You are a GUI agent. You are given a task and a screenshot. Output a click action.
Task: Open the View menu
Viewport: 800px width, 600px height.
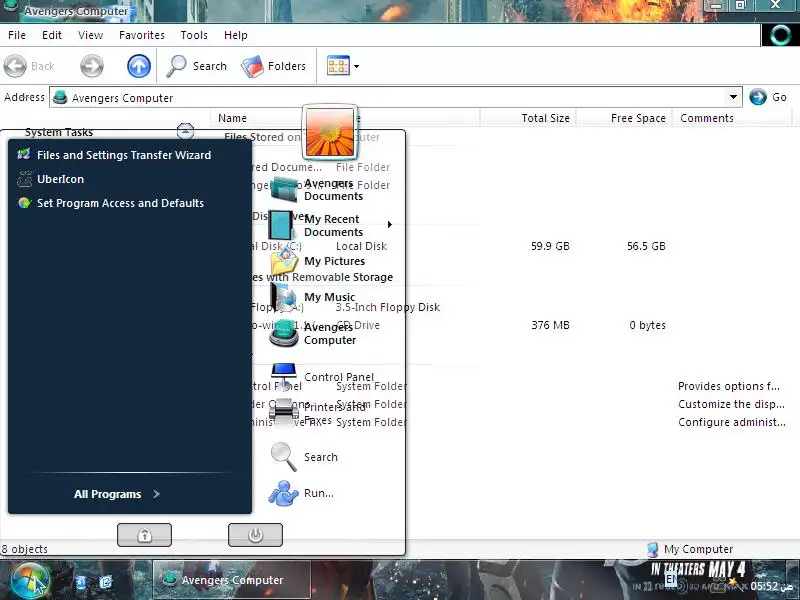click(x=90, y=35)
